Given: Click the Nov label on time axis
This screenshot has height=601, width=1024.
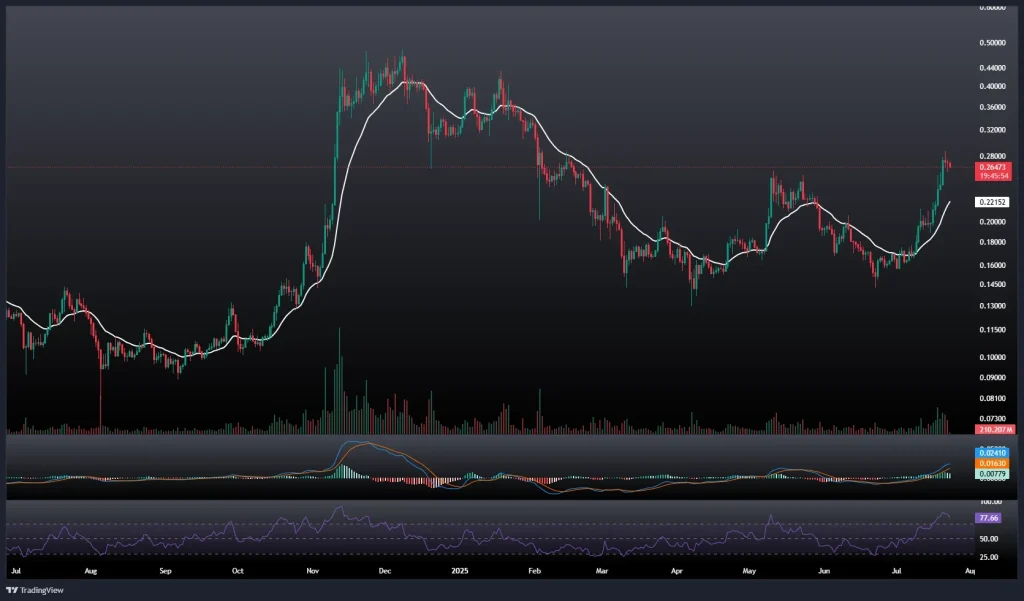Looking at the screenshot, I should click(313, 570).
